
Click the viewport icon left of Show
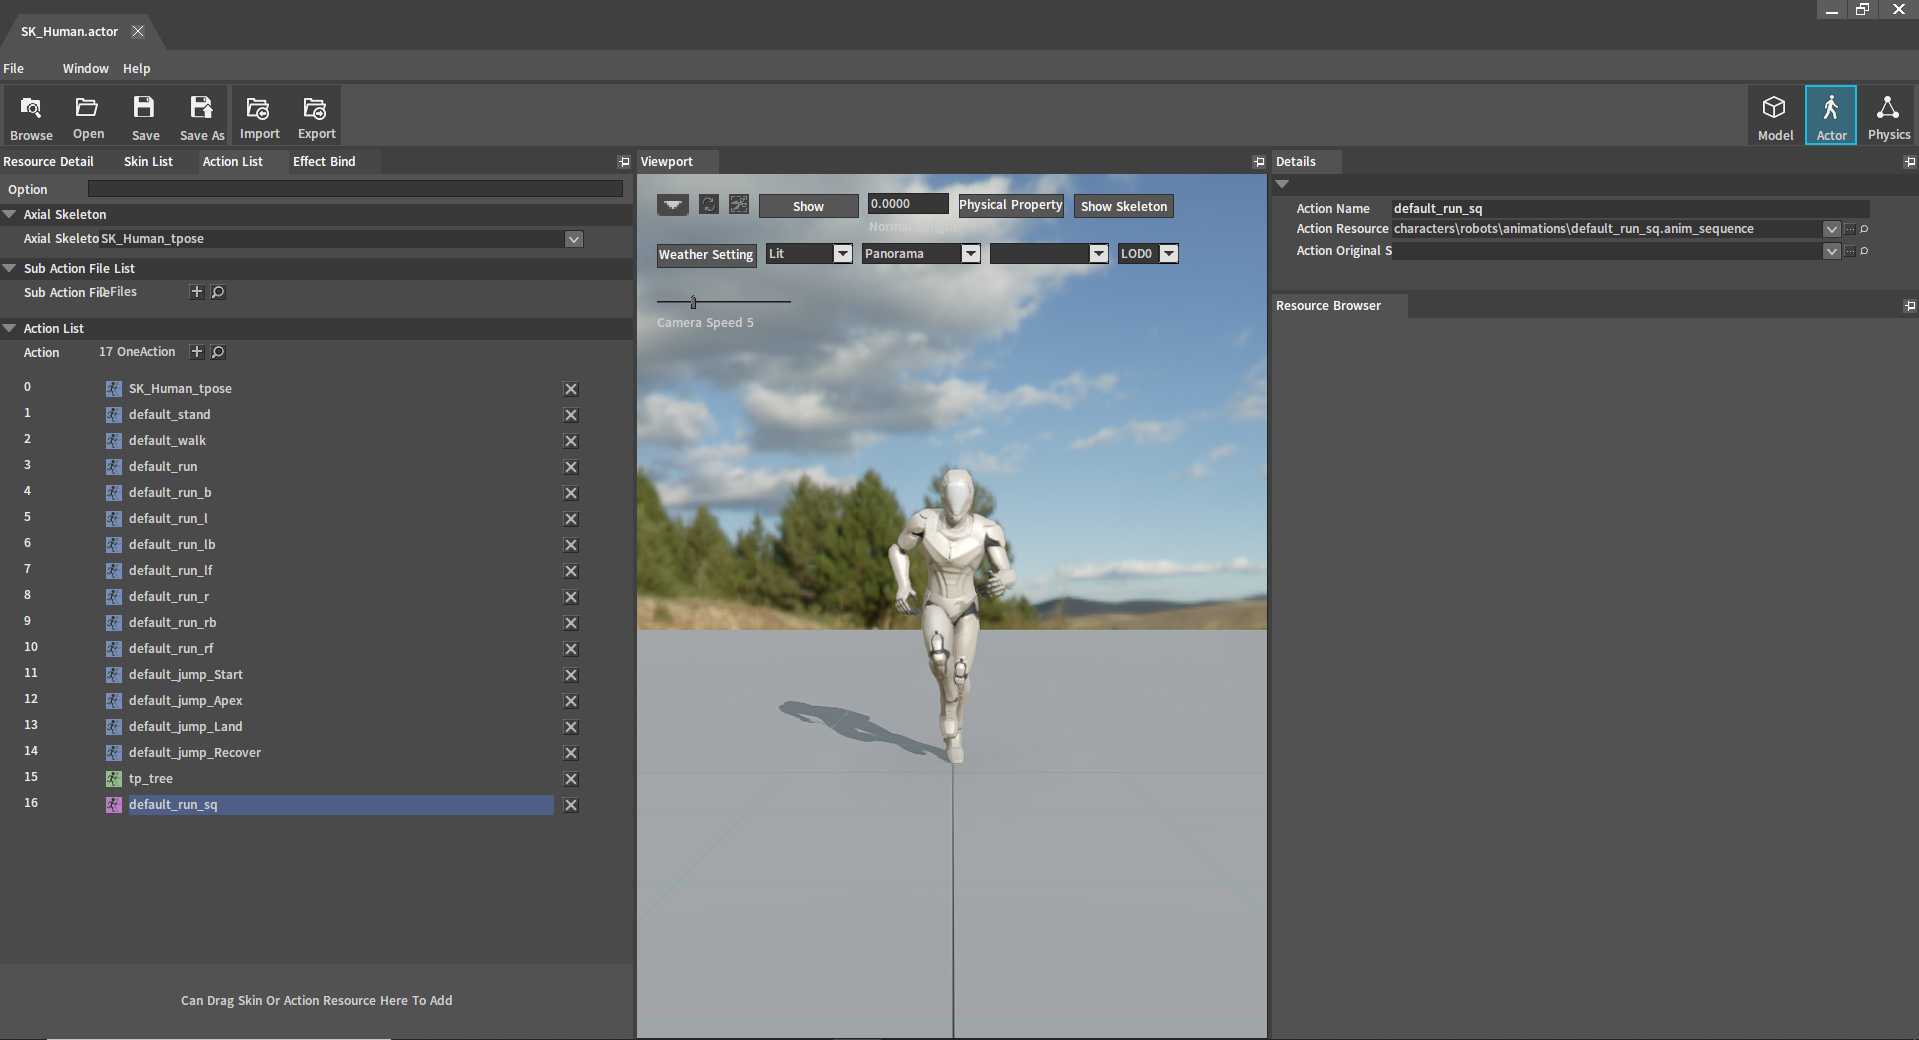click(739, 204)
